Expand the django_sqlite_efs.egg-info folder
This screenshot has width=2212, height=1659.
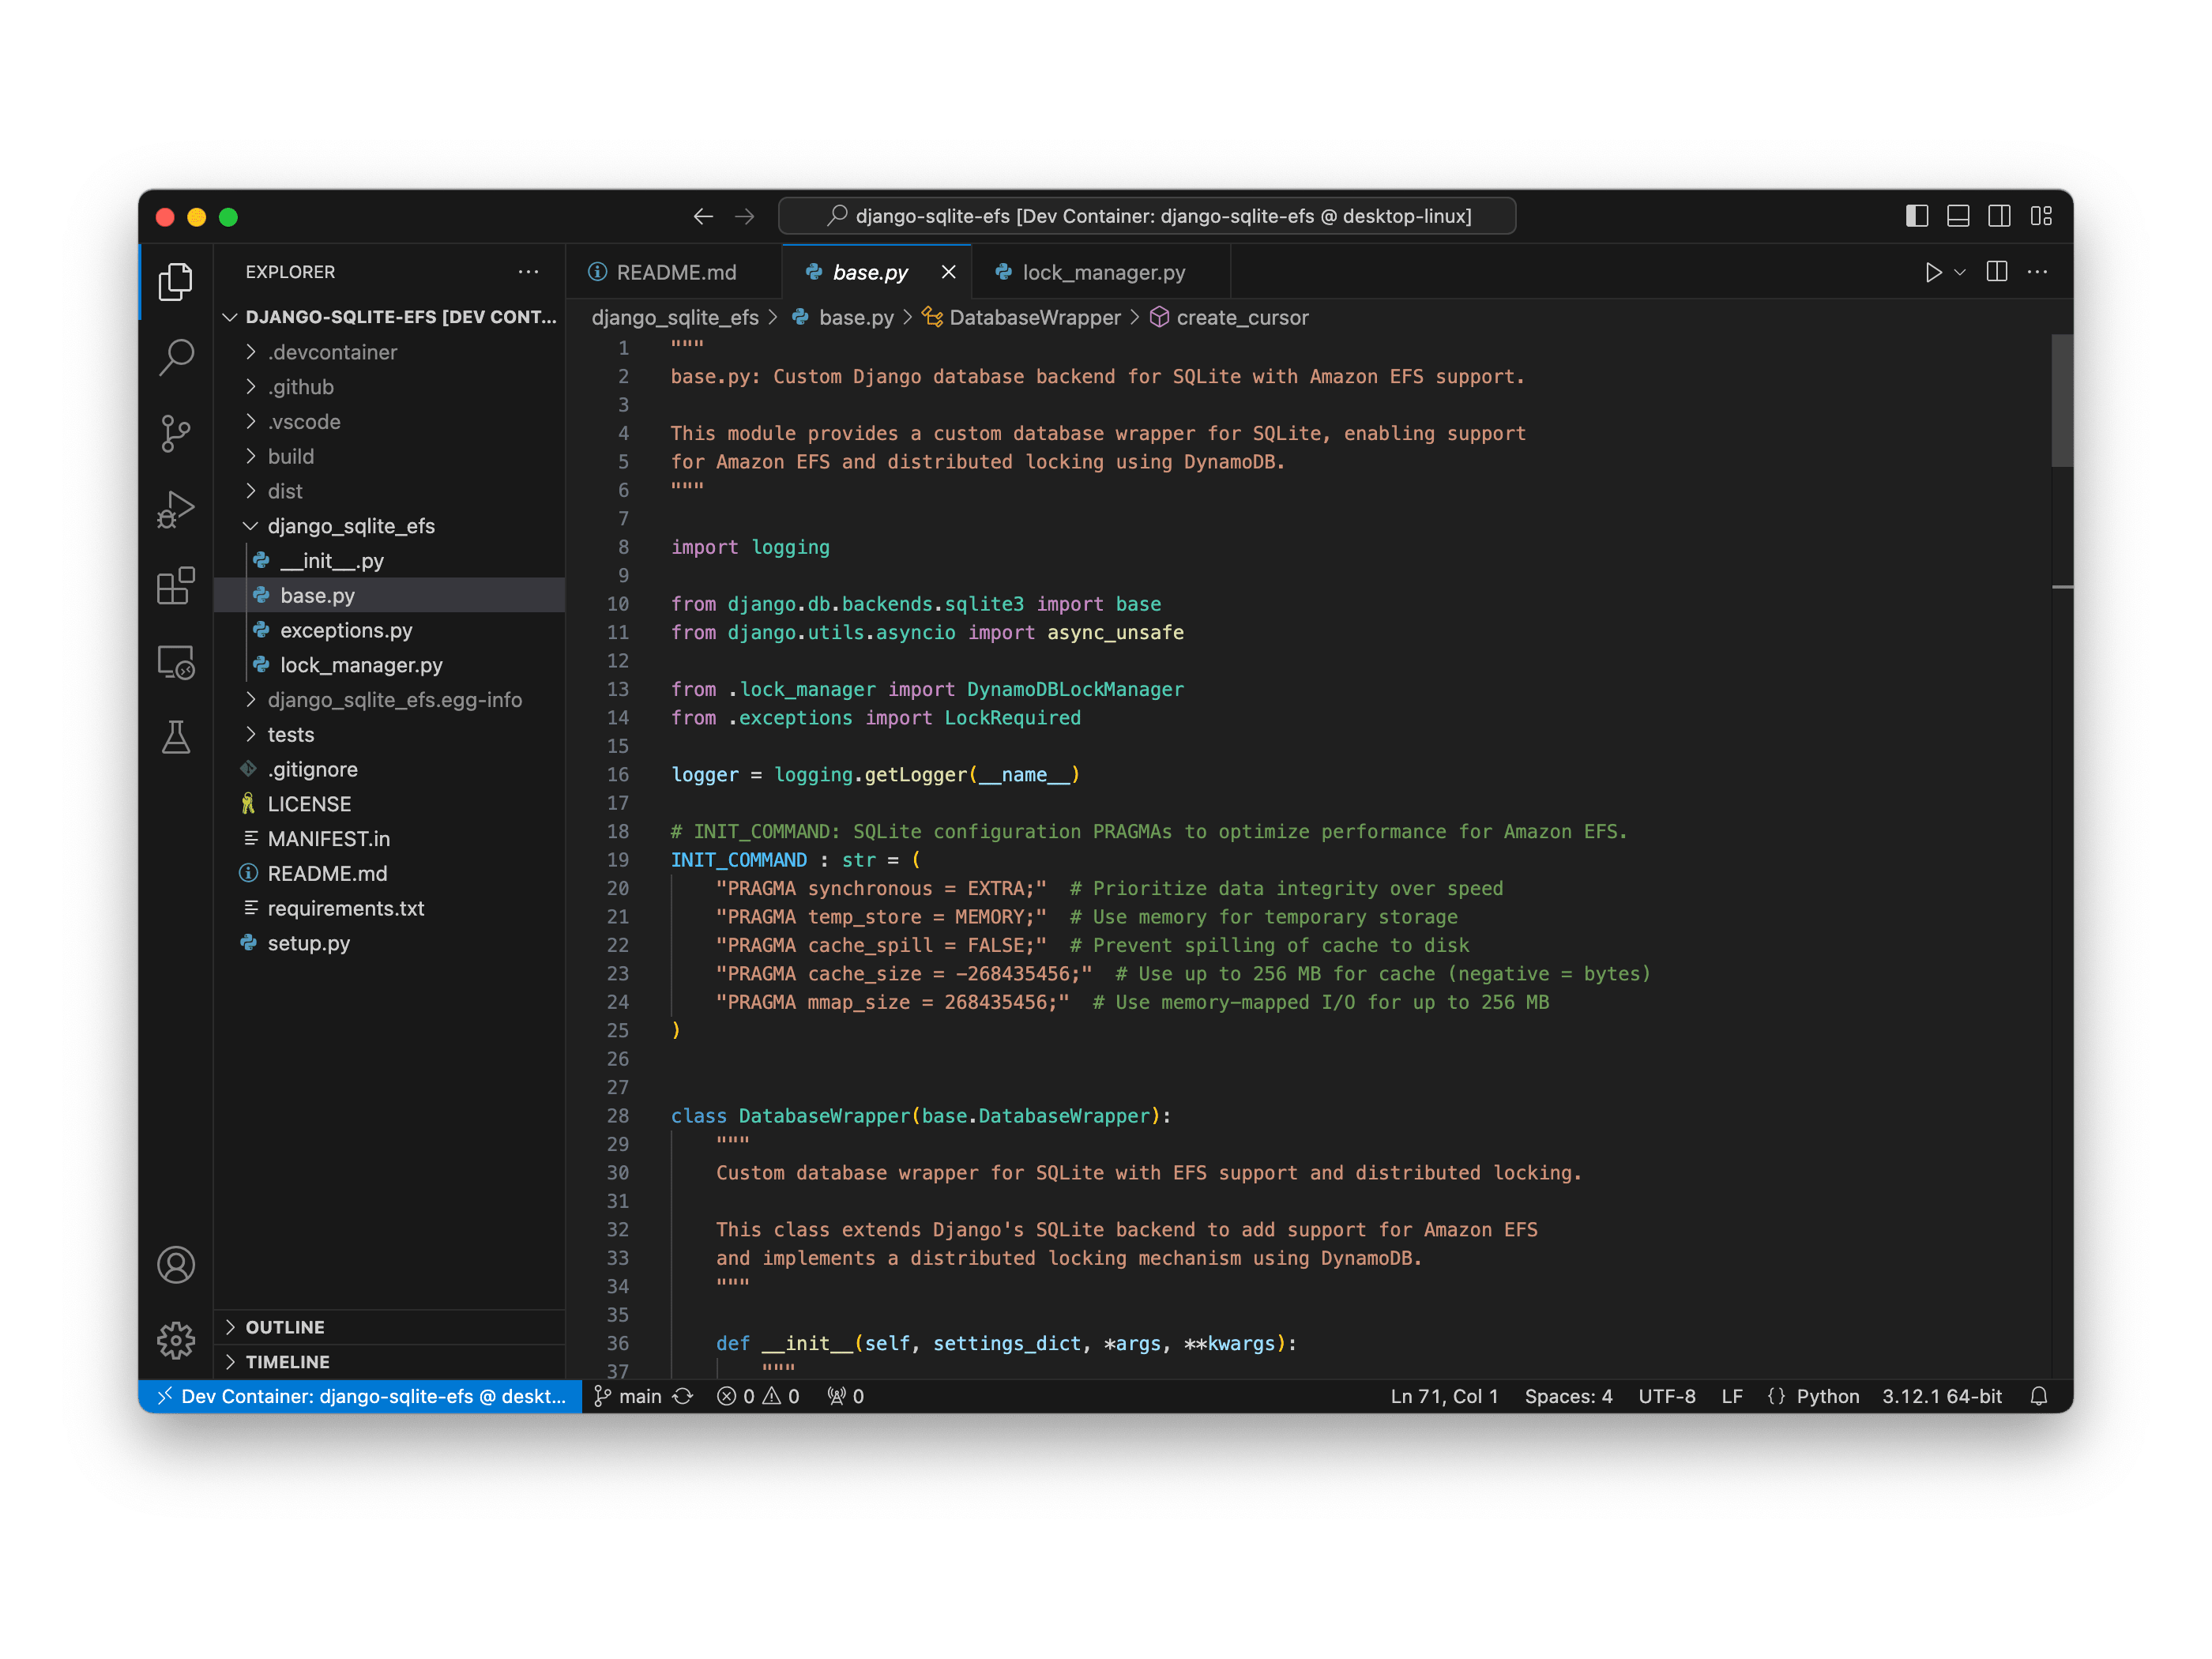(390, 700)
